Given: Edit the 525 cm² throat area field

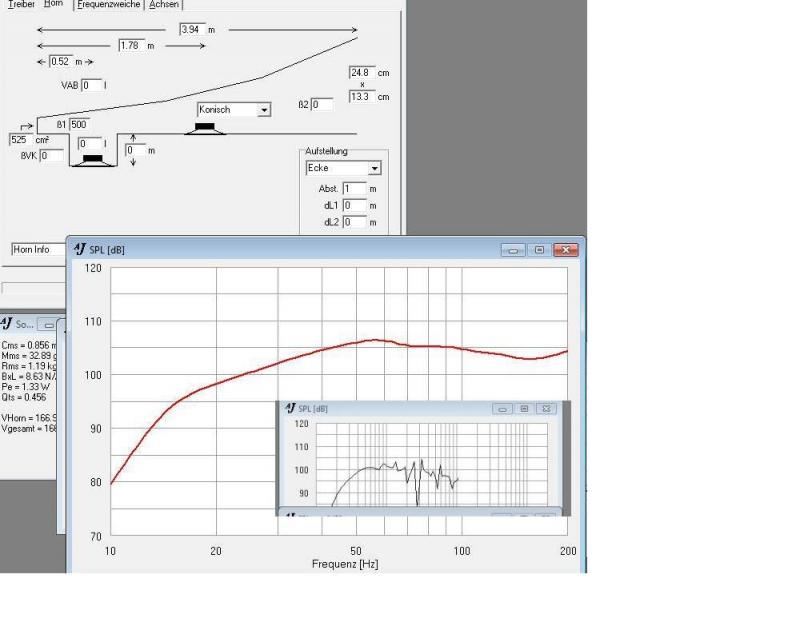Looking at the screenshot, I should tap(21, 139).
